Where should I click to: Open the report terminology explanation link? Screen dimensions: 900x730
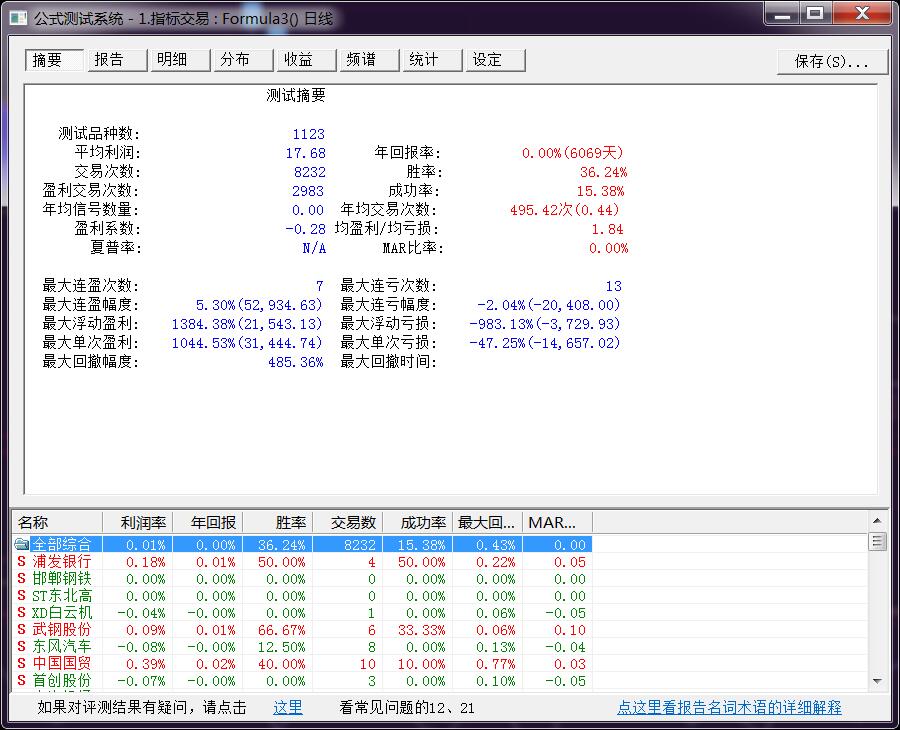(729, 708)
